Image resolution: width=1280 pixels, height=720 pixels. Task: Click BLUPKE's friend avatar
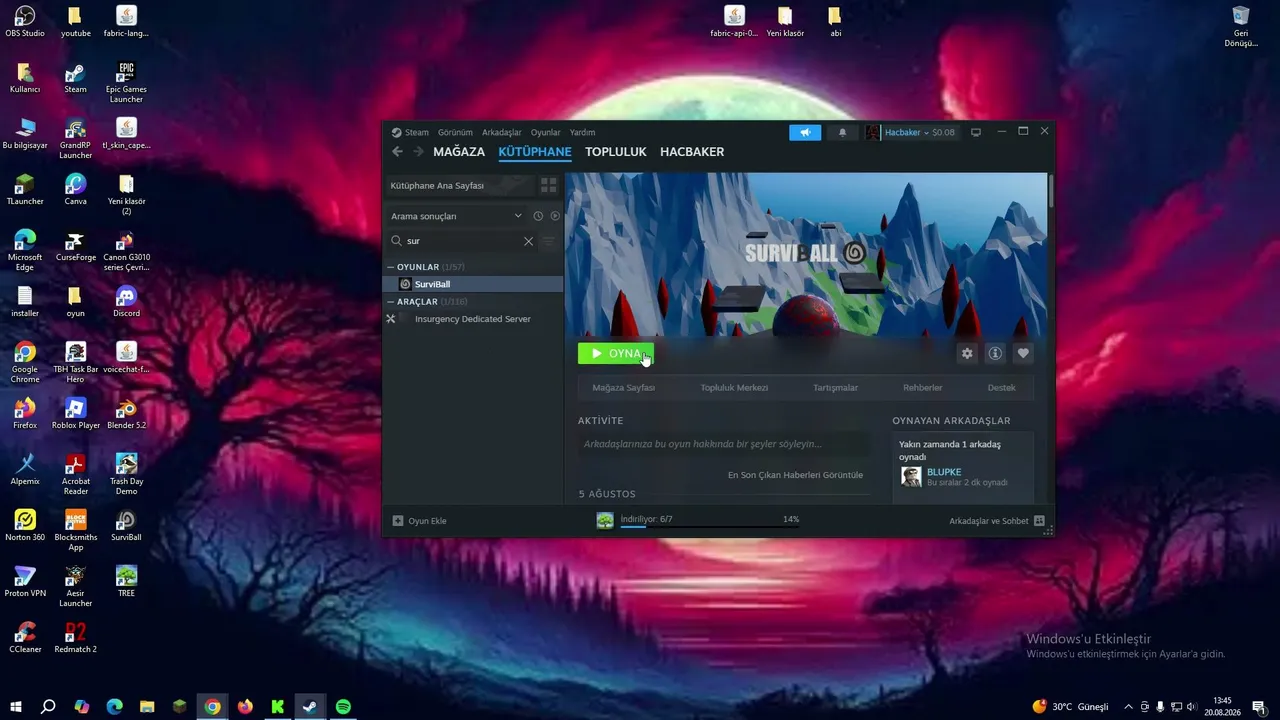tap(911, 477)
